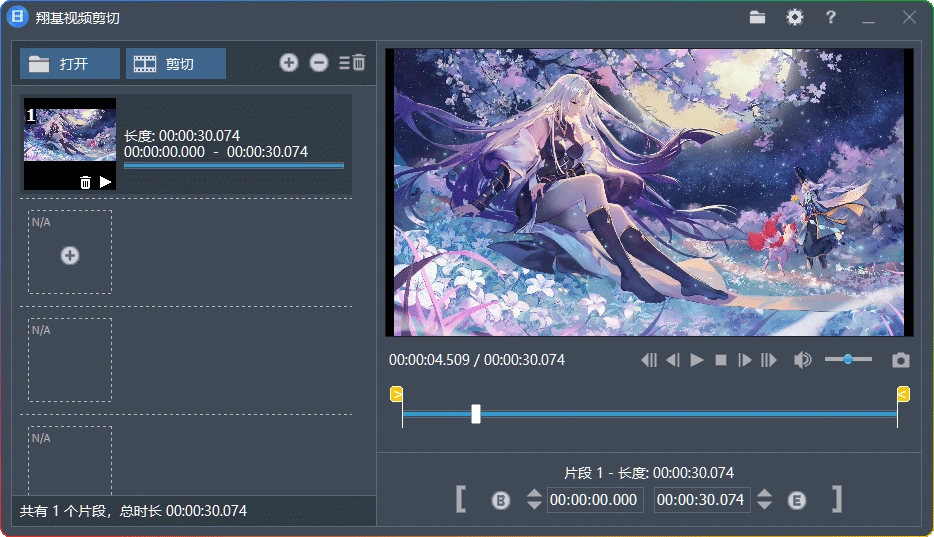934x537 pixels.
Task: Open the output folder icon in the title bar
Action: coord(757,17)
